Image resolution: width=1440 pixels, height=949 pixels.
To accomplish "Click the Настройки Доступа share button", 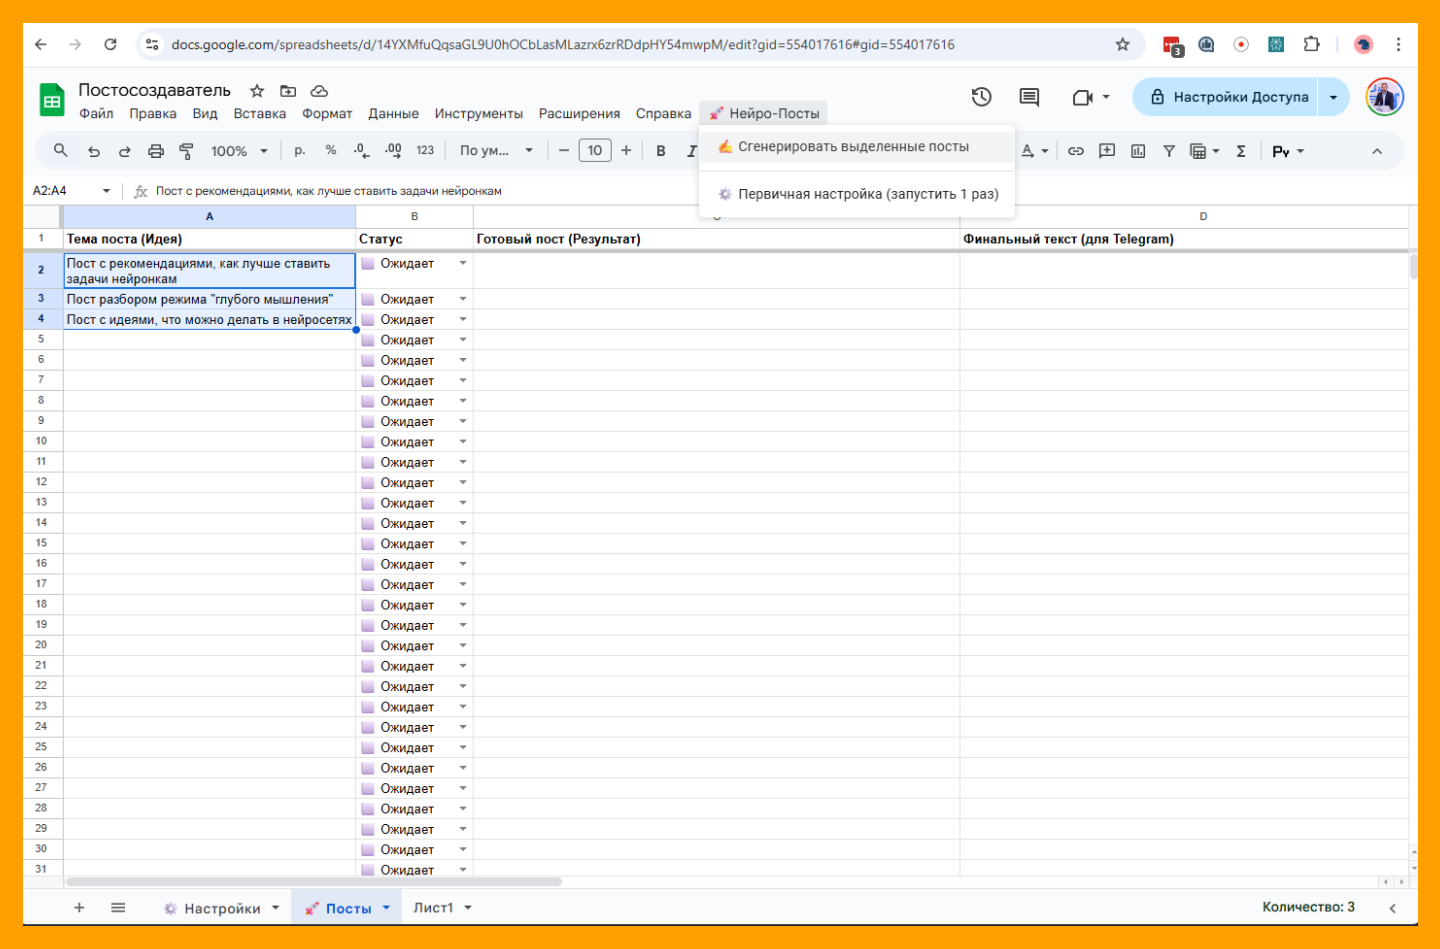I will [1228, 97].
